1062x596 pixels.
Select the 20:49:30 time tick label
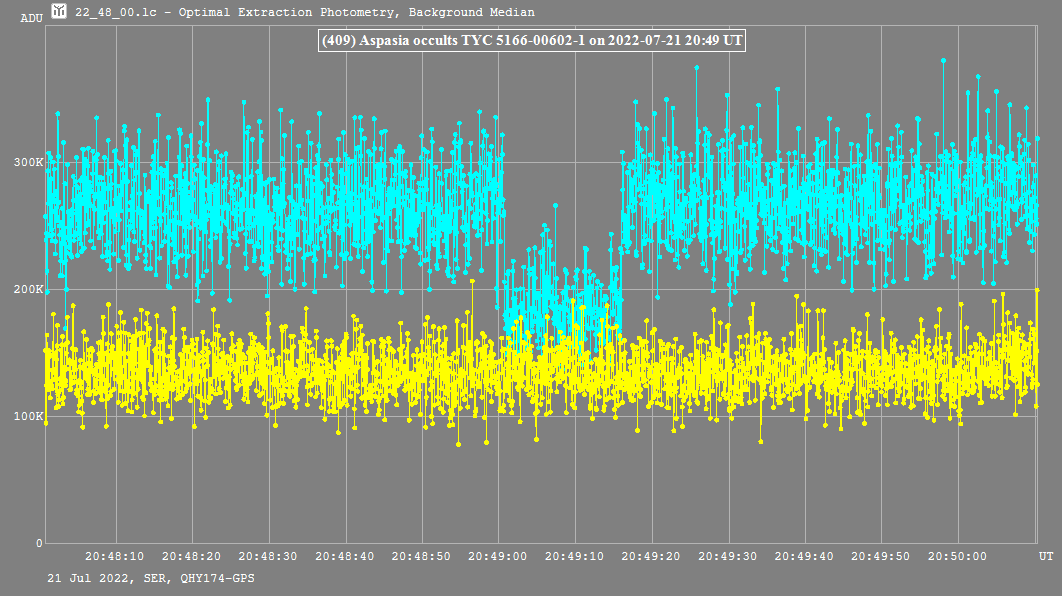[729, 556]
